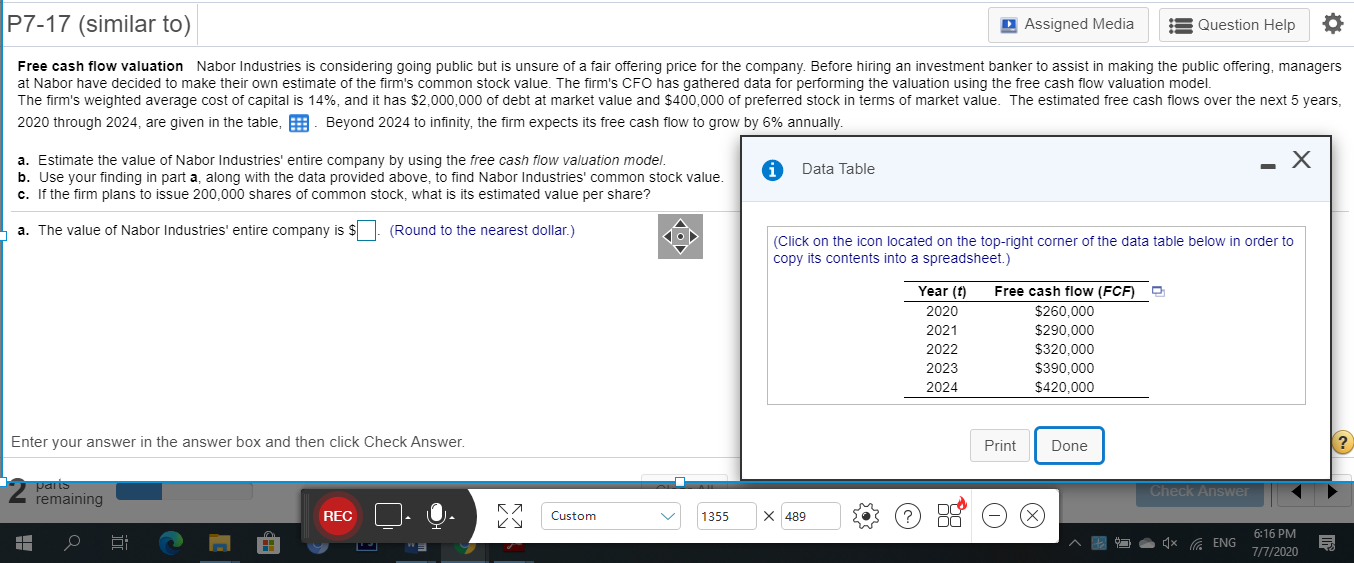Screen dimensions: 1354x563
Task: Open Microsoft Store from taskbar
Action: (x=268, y=545)
